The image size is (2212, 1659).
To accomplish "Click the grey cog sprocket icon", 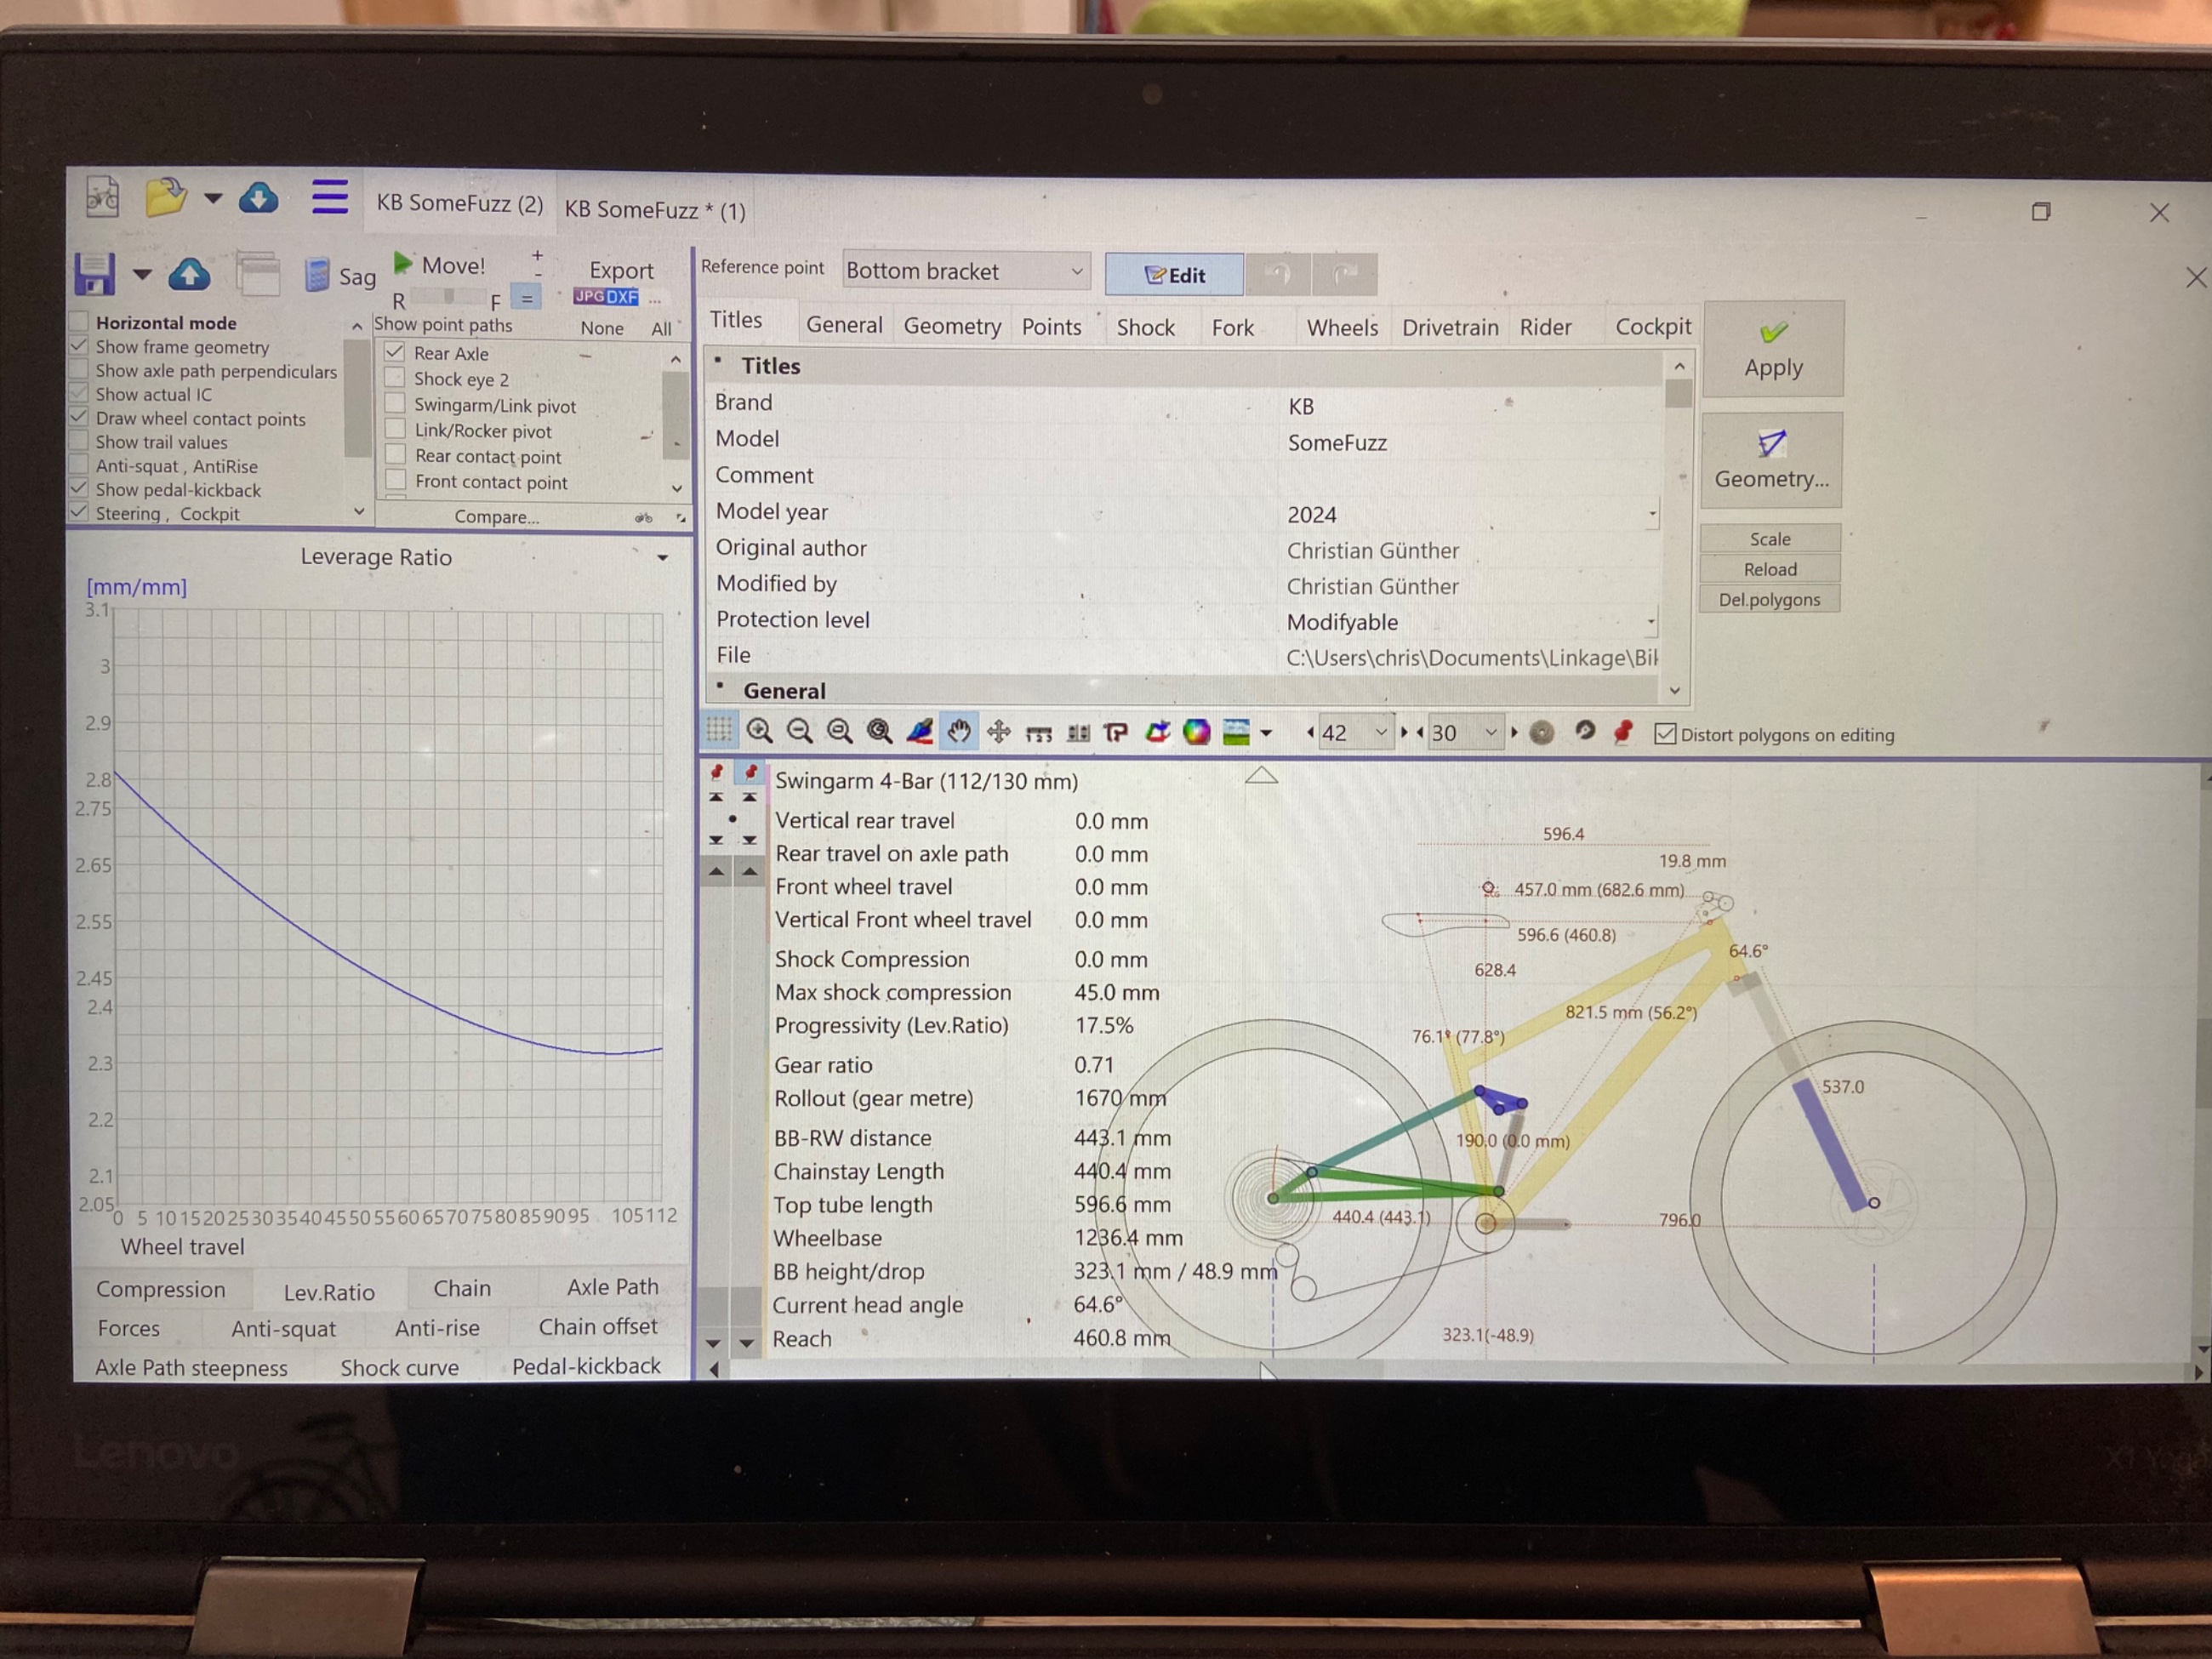I will click(x=1541, y=733).
